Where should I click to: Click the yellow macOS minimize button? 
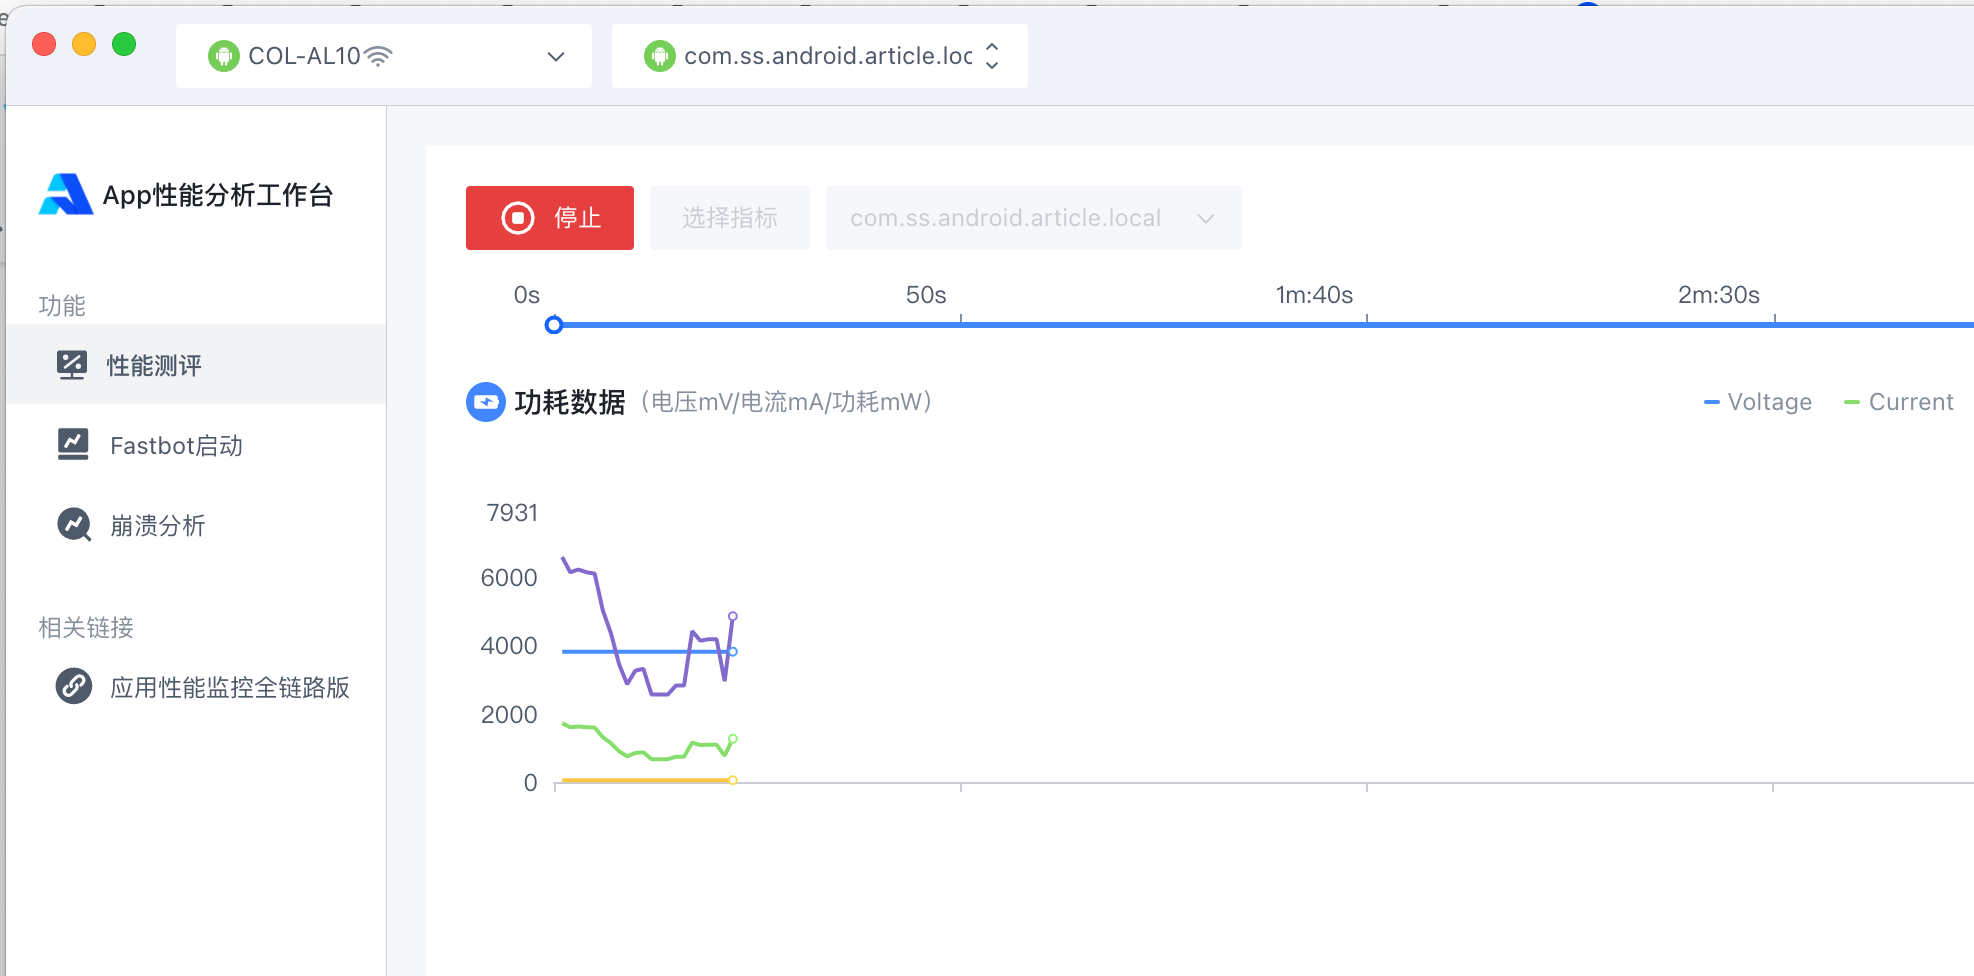point(84,44)
